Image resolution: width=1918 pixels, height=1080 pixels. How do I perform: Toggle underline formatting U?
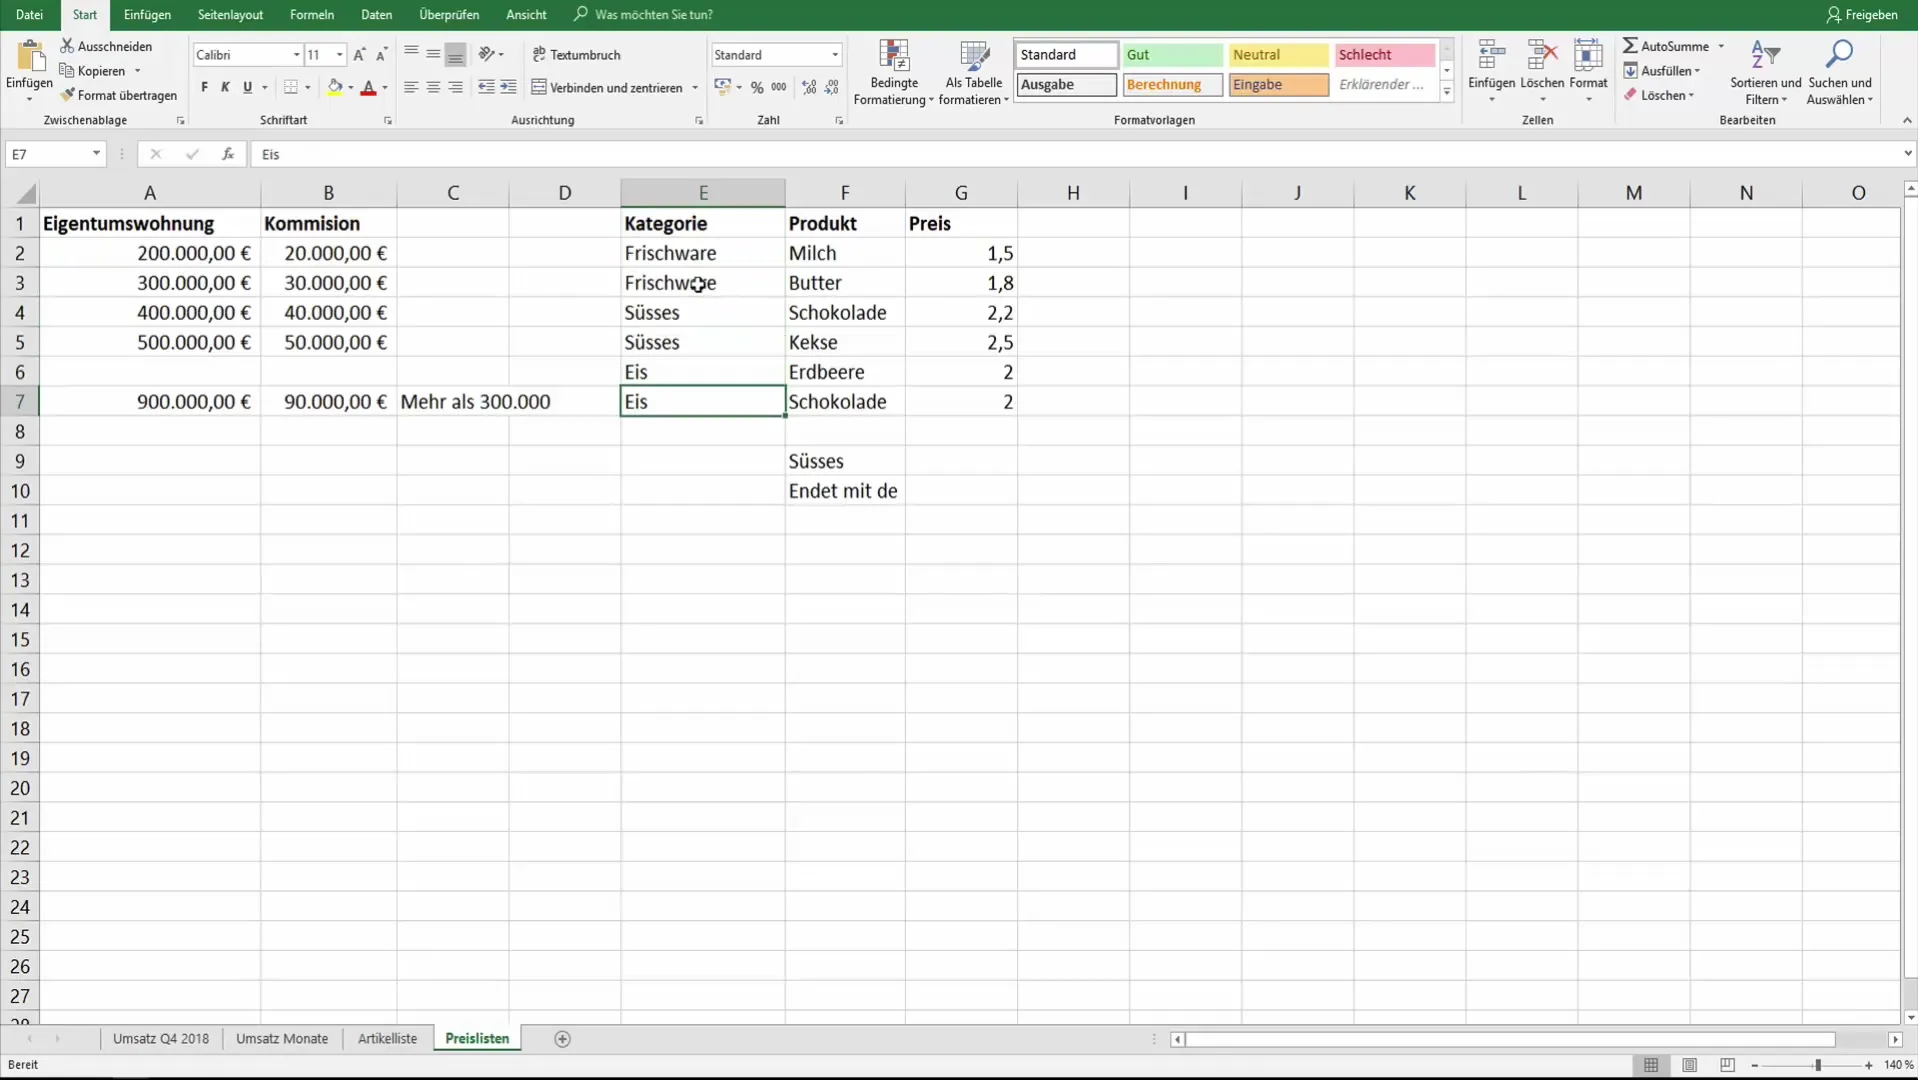247,88
